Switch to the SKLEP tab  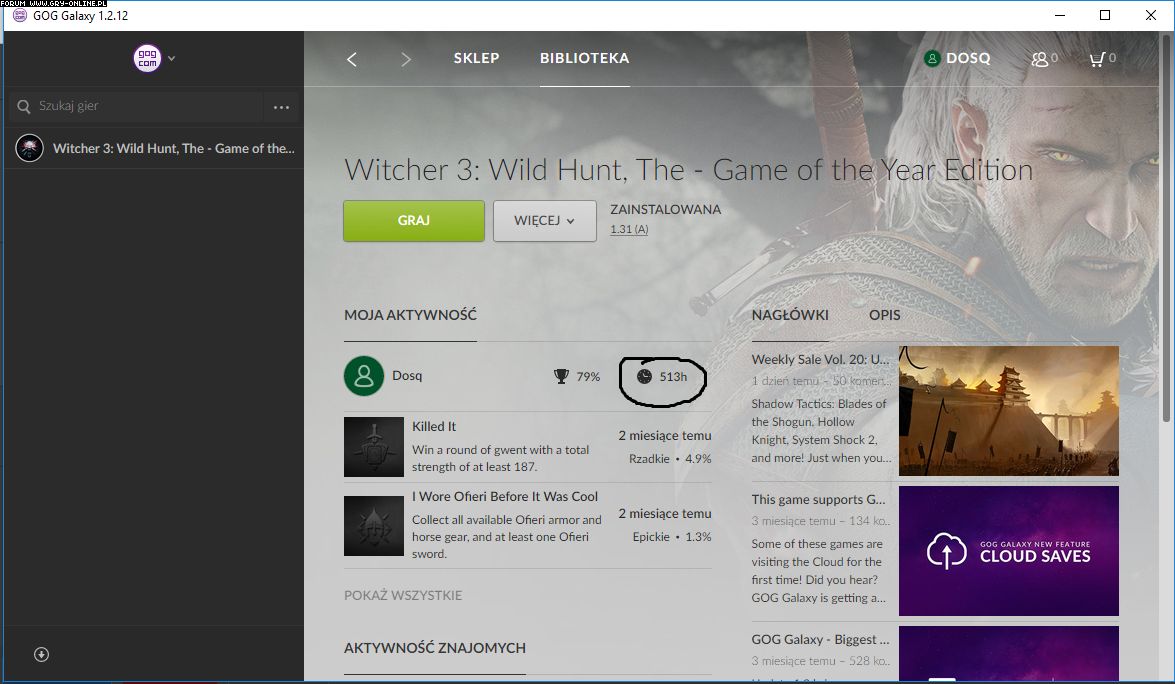476,58
